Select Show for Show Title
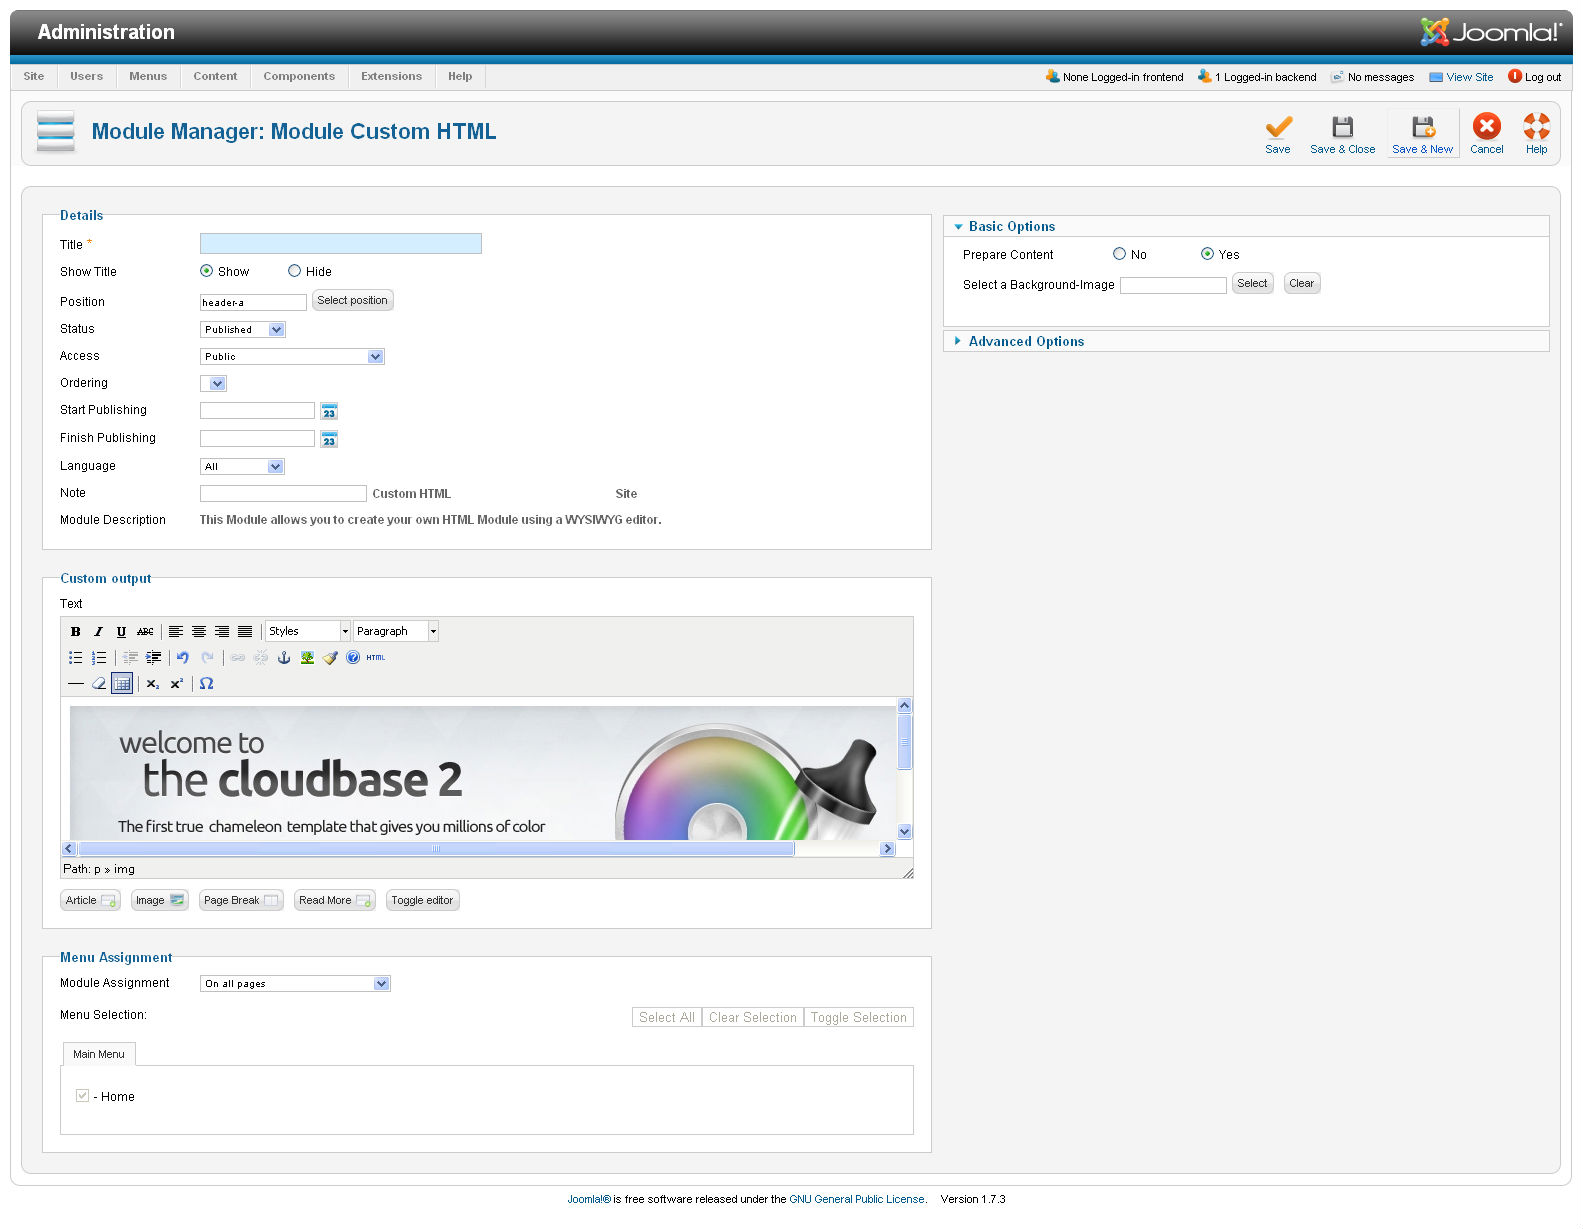 (x=207, y=271)
